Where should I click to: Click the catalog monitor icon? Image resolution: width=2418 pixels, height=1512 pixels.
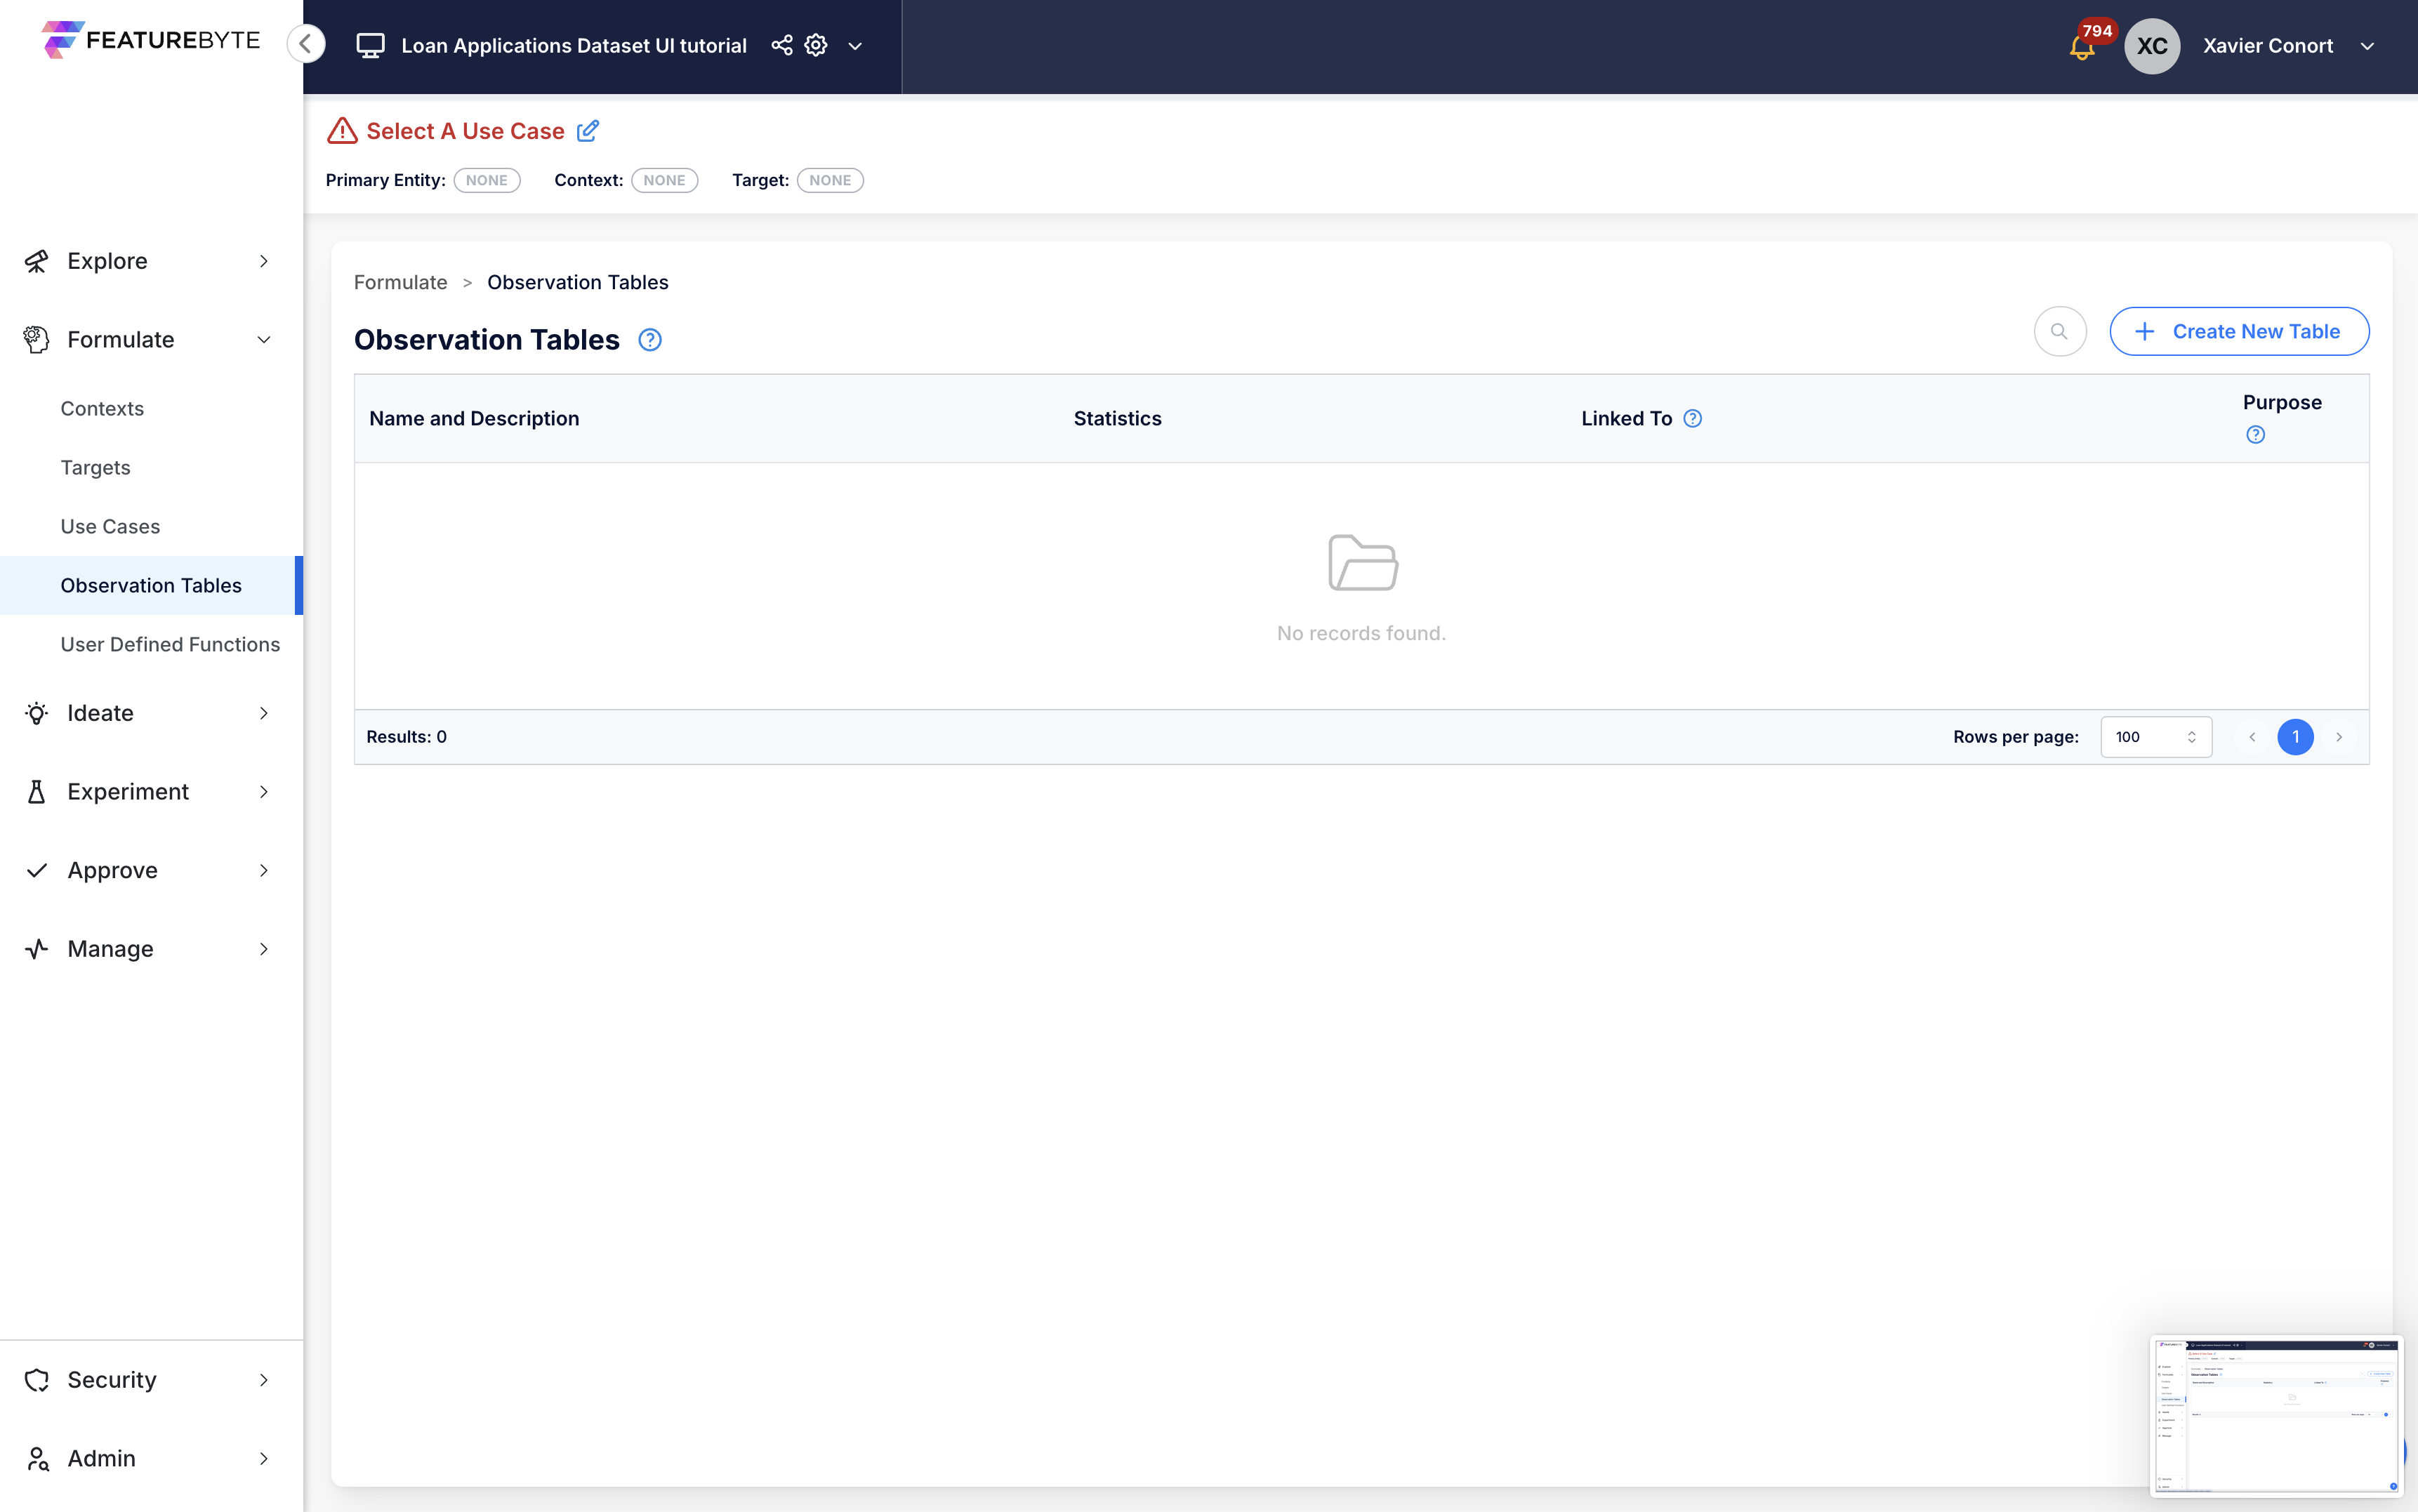tap(370, 45)
